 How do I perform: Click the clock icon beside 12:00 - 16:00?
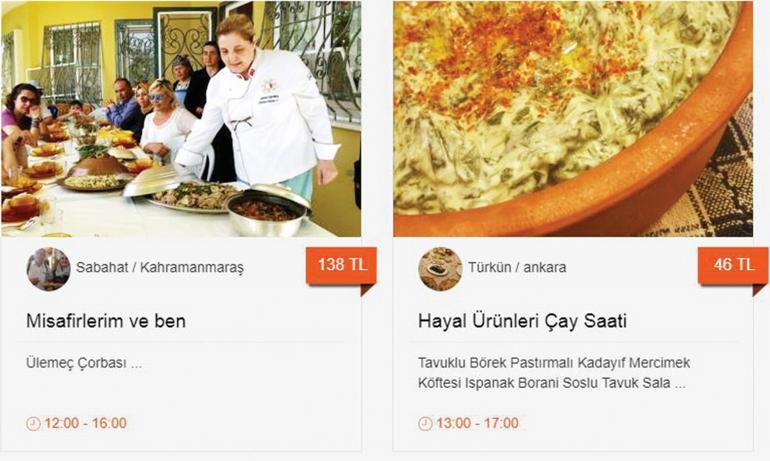(x=33, y=423)
